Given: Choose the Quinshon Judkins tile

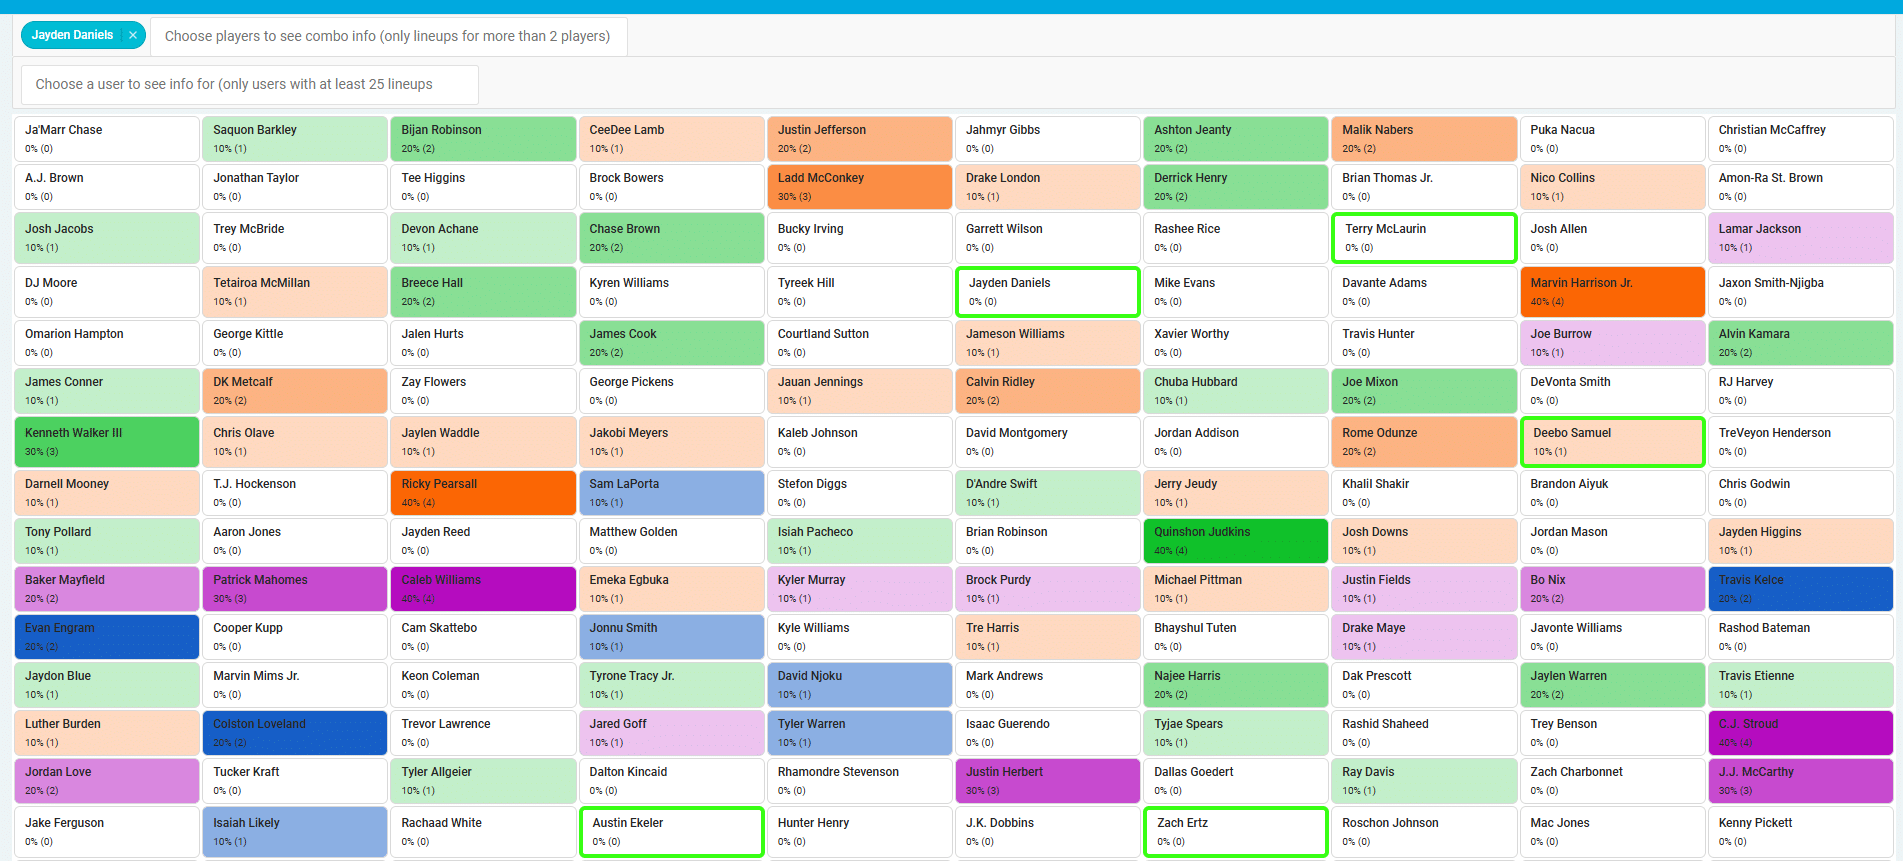Looking at the screenshot, I should tap(1234, 541).
